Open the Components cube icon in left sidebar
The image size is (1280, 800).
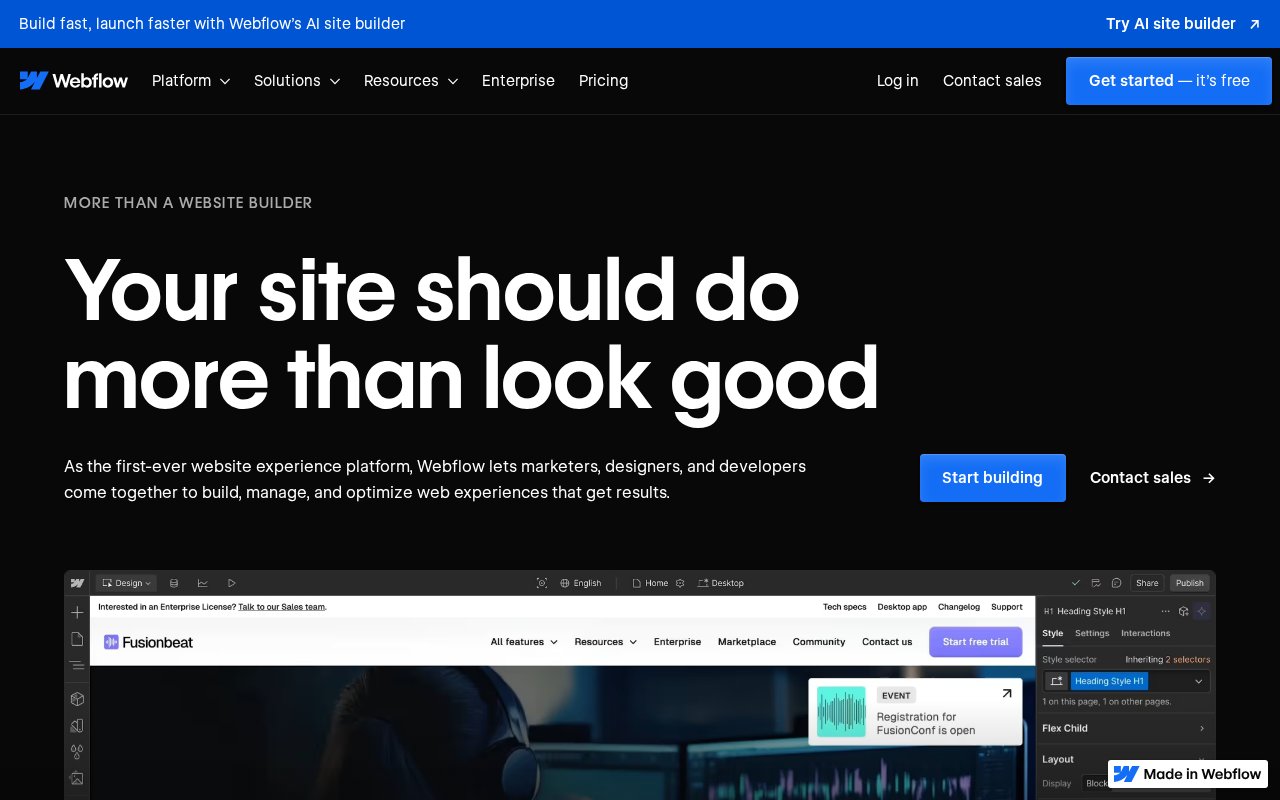point(77,699)
